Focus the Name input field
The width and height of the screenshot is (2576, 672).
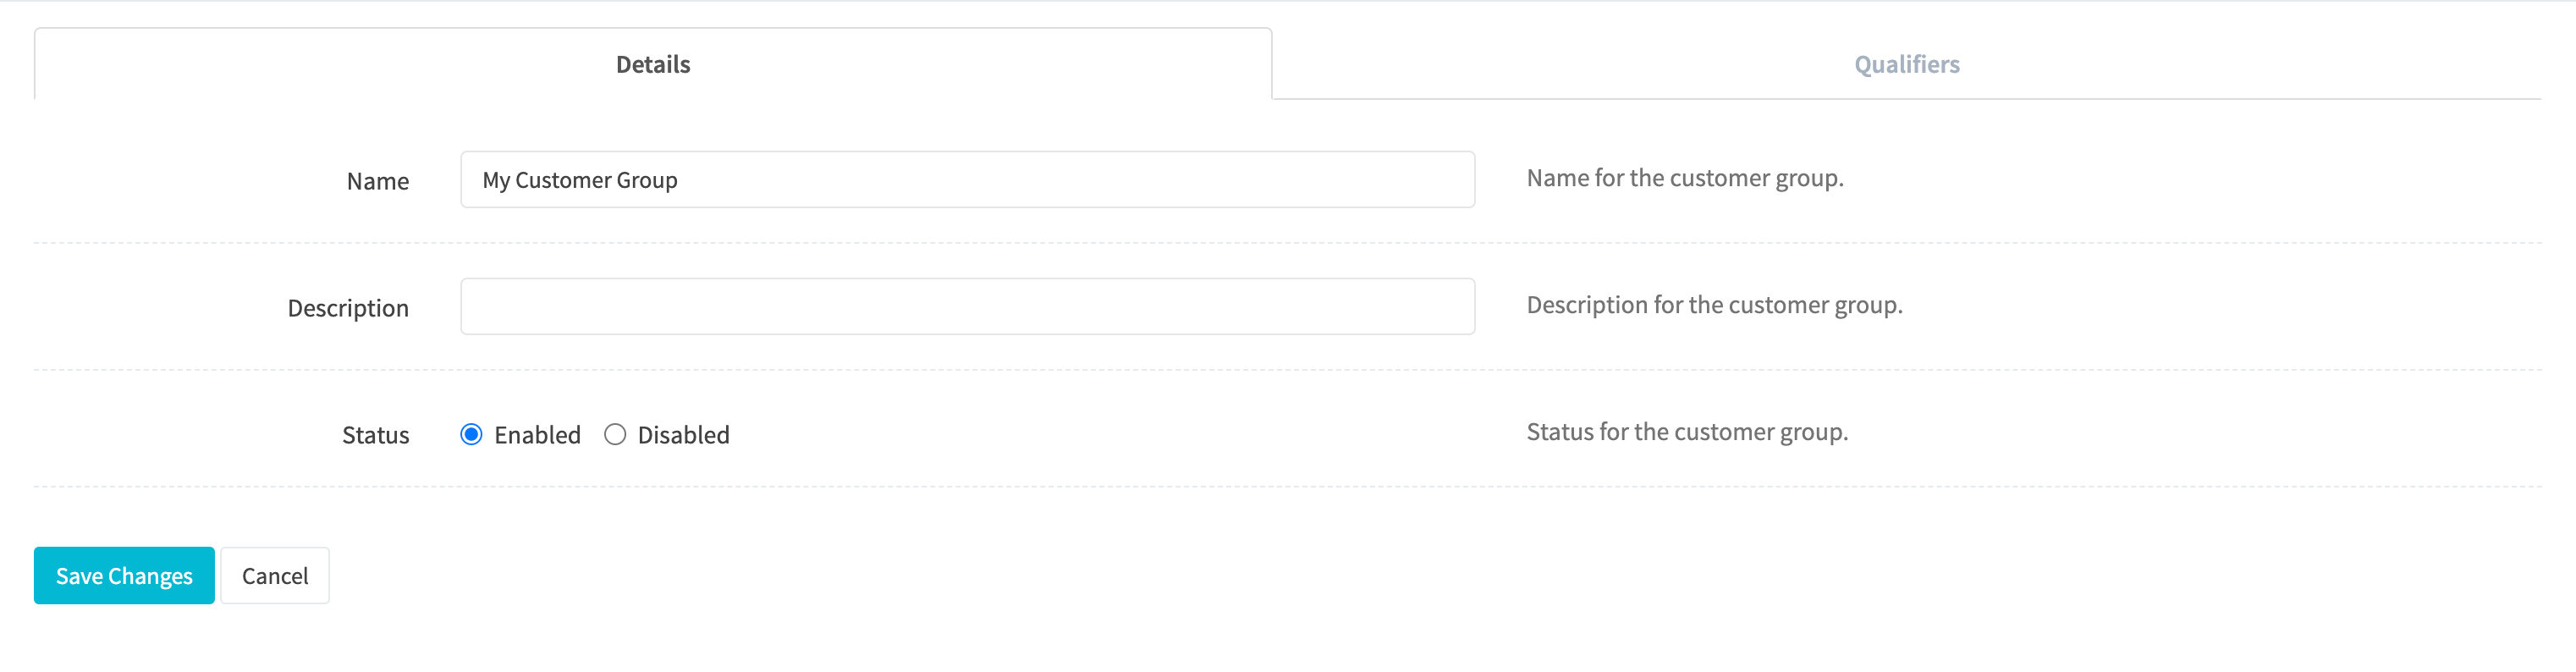pyautogui.click(x=967, y=180)
